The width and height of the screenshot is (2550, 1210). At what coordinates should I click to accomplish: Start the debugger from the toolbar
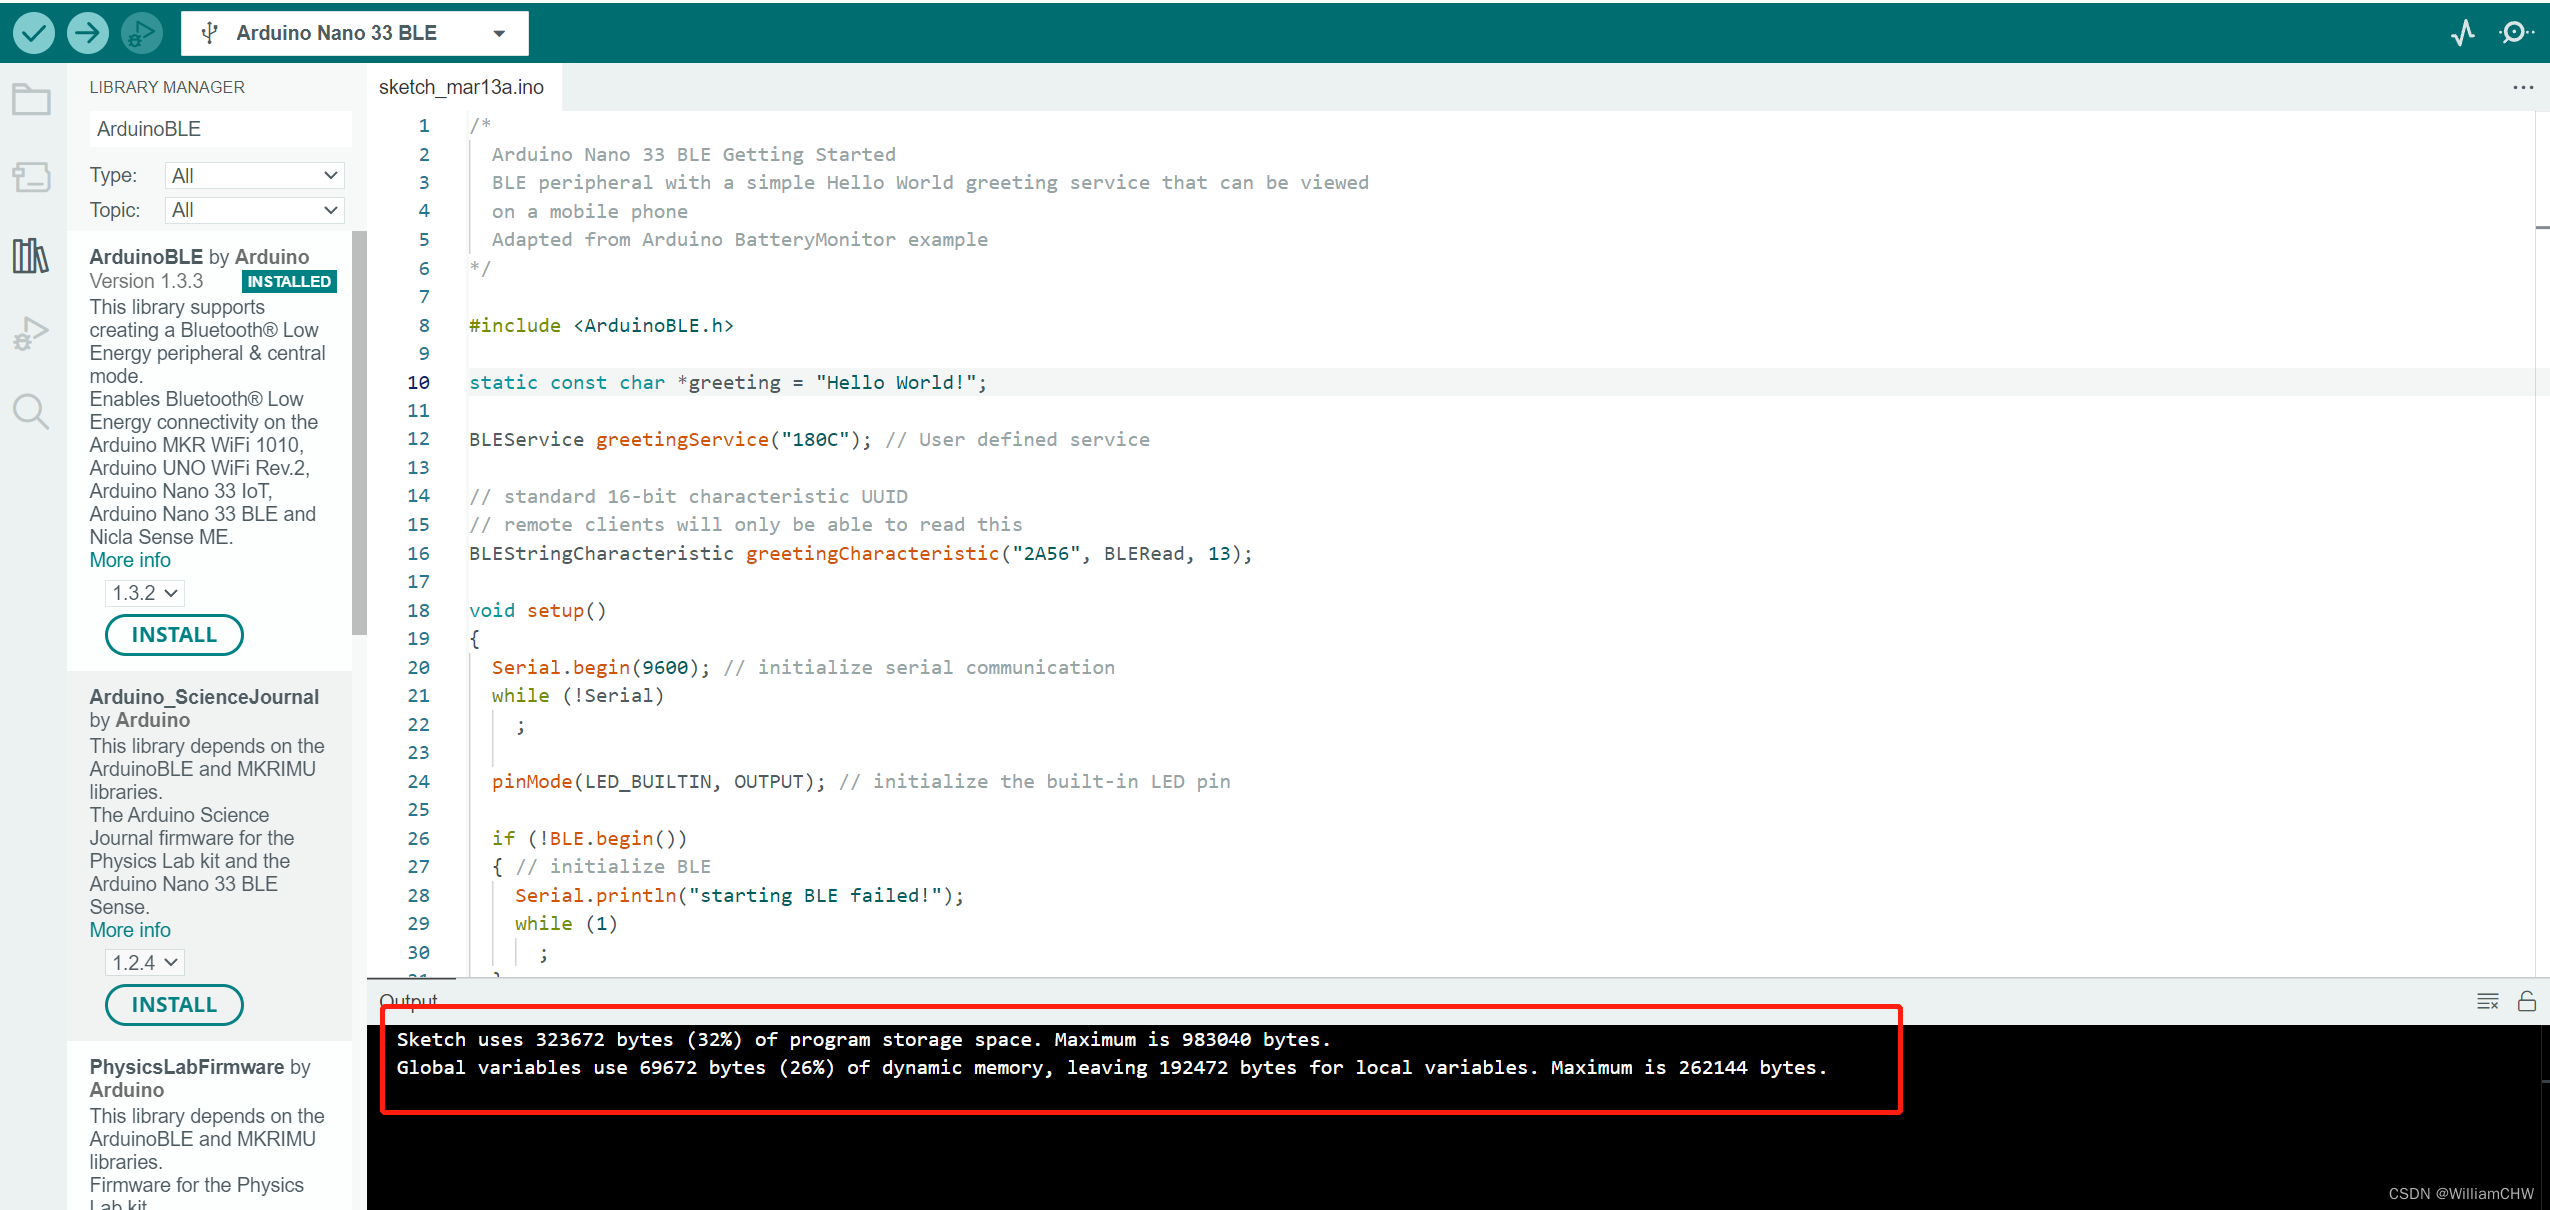coord(141,32)
